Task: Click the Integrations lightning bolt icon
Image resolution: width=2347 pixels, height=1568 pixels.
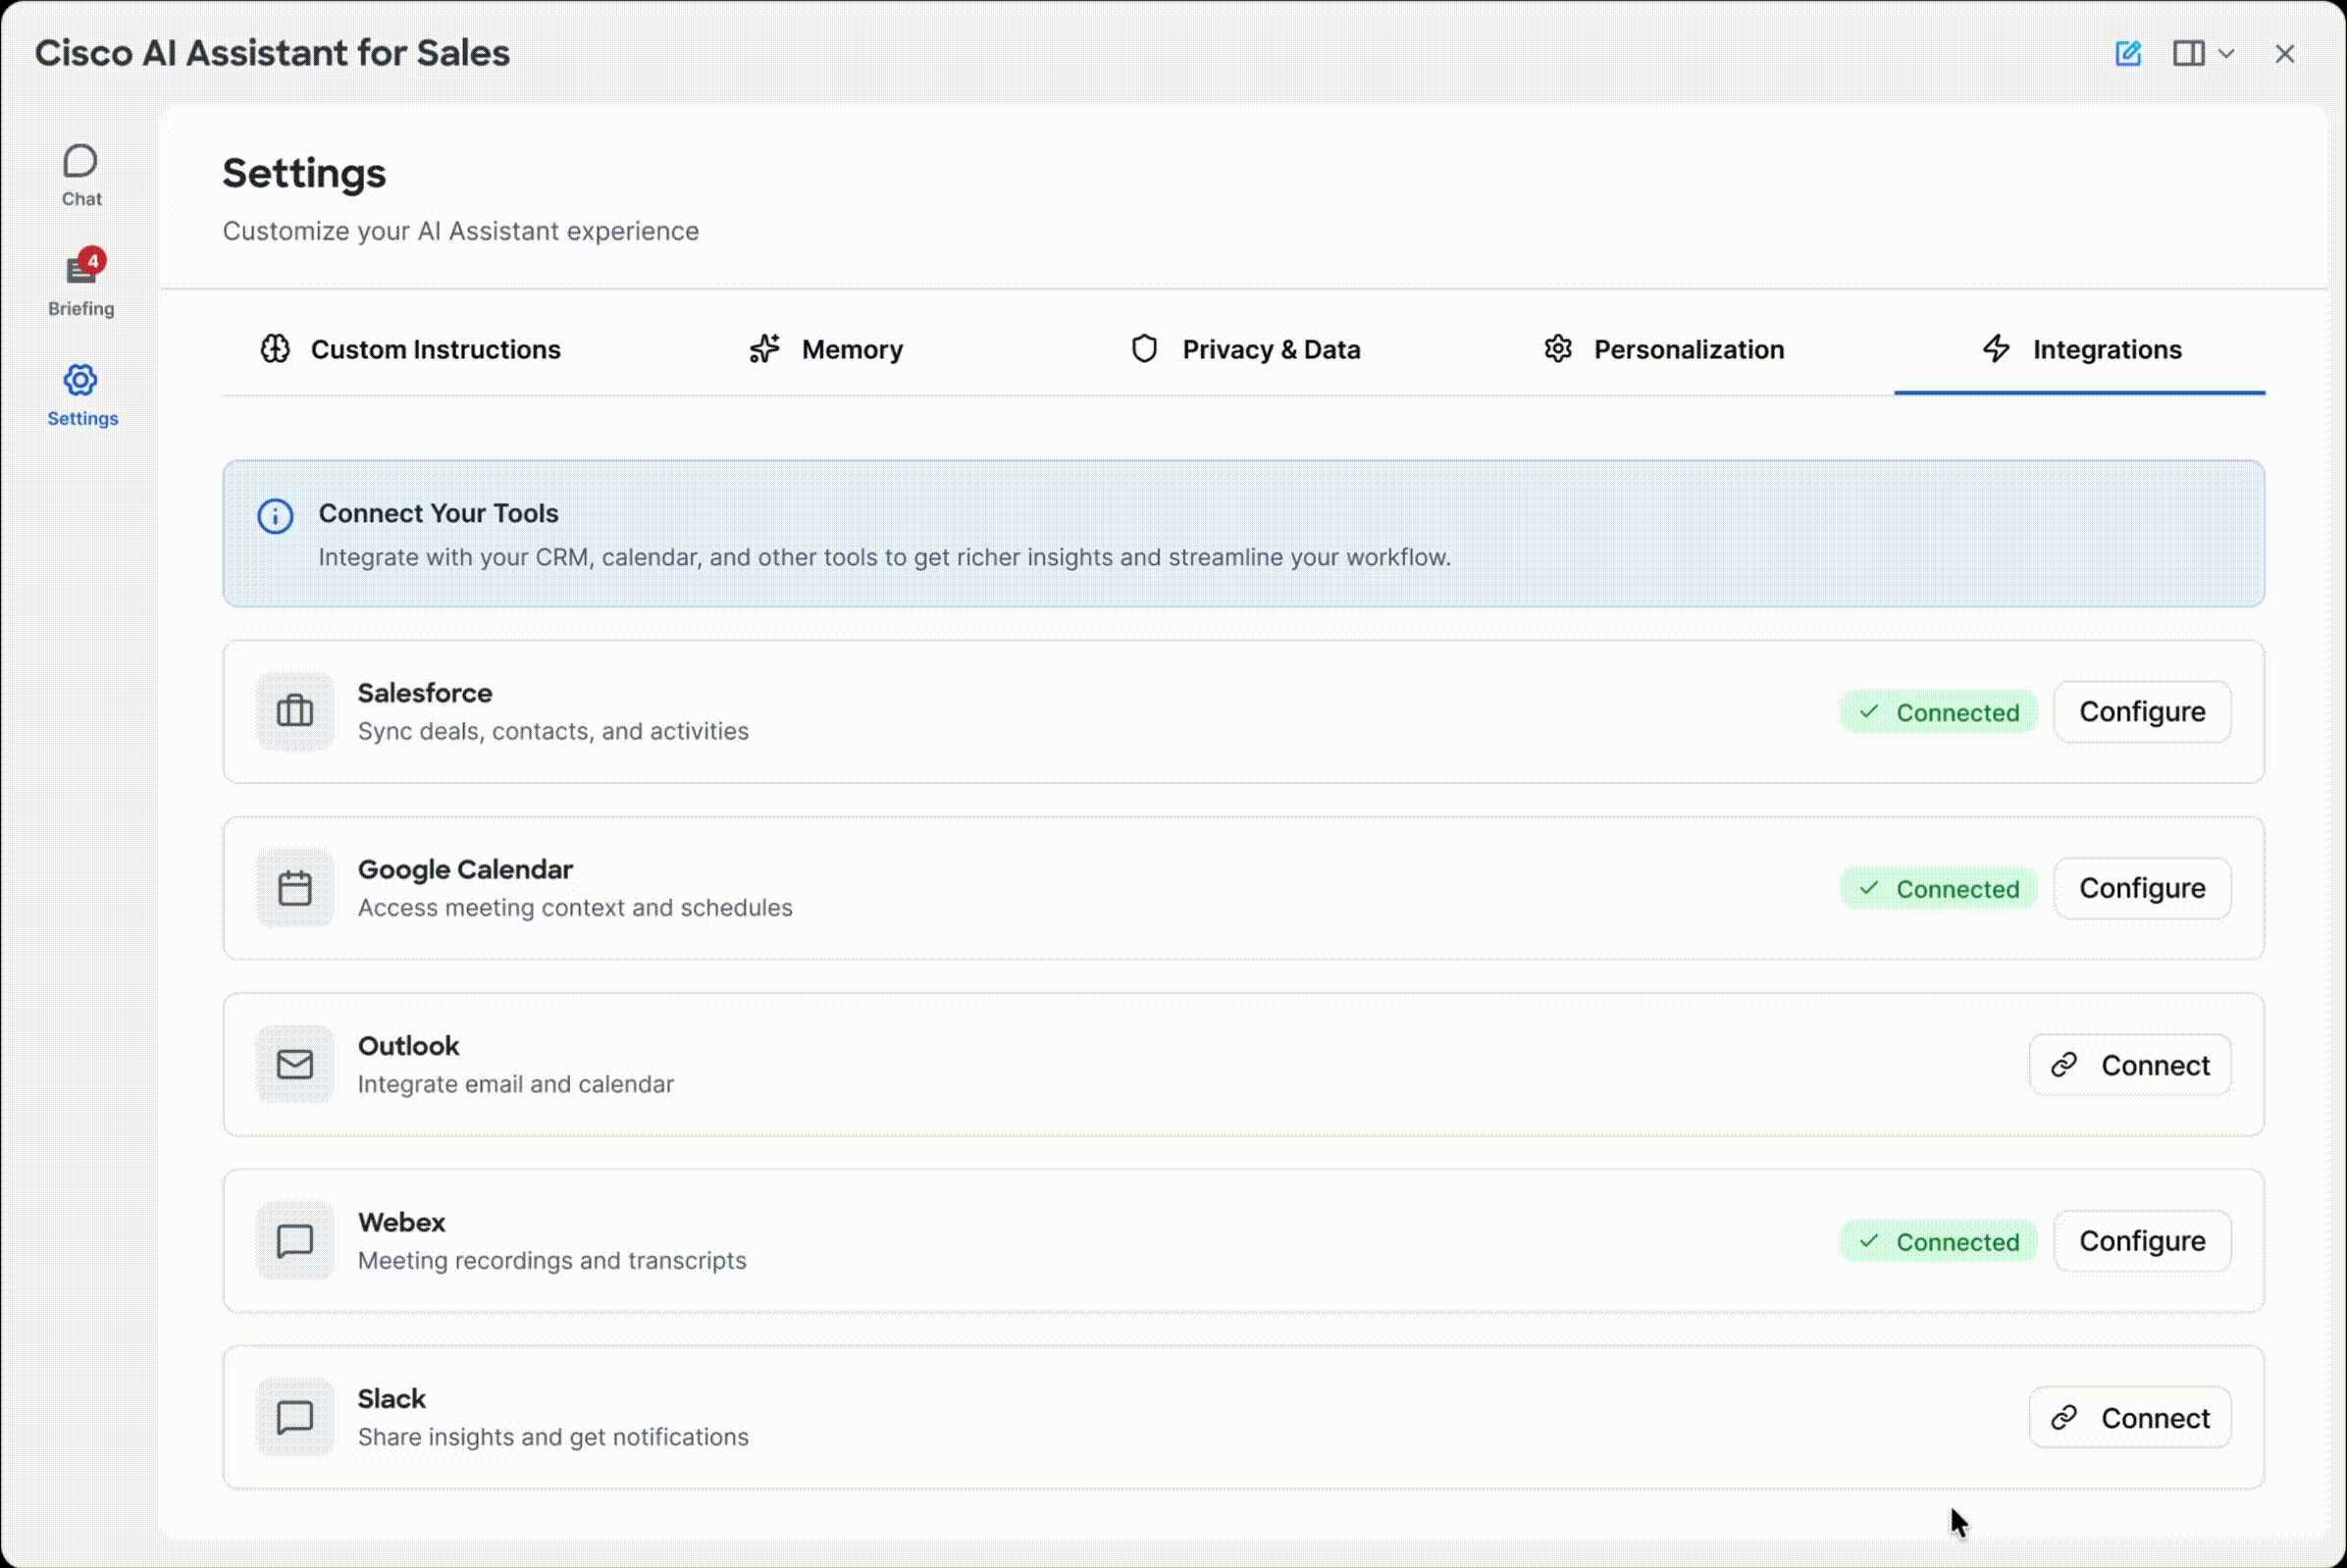Action: point(1996,349)
